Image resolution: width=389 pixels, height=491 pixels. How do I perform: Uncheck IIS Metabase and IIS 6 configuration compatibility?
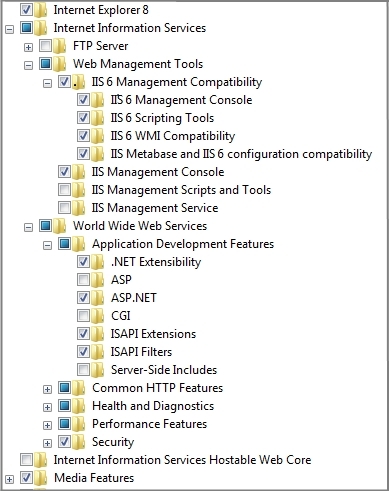coord(83,154)
